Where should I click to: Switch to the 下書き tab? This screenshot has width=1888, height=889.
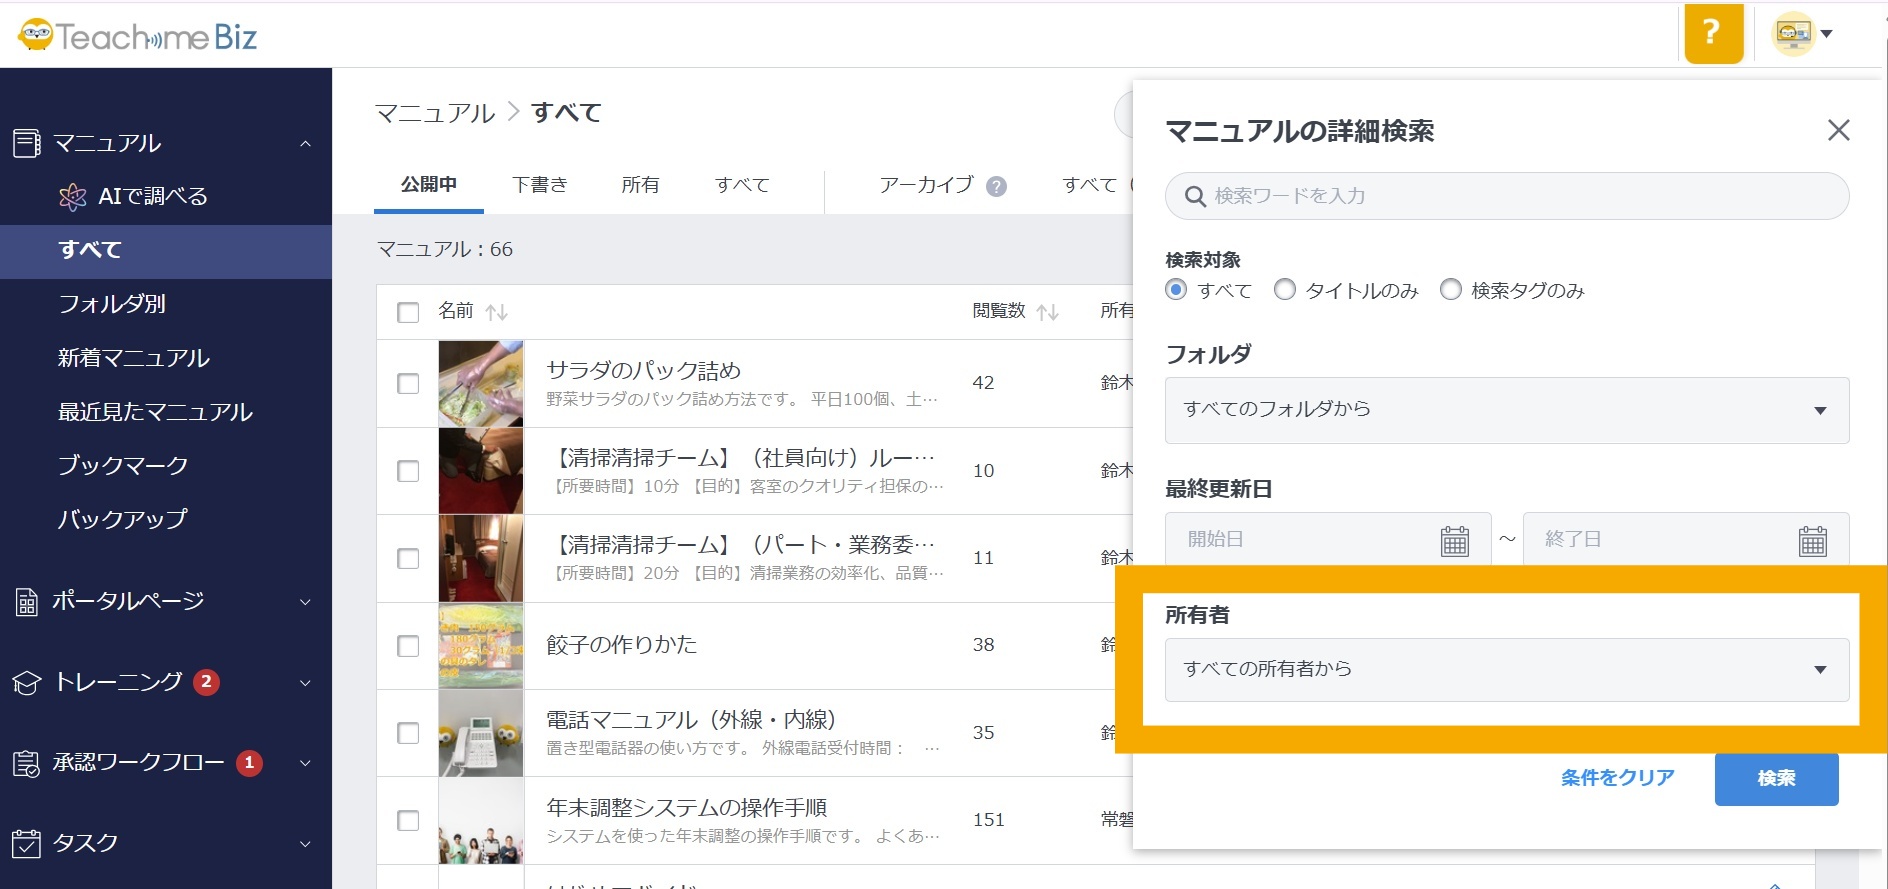click(540, 185)
